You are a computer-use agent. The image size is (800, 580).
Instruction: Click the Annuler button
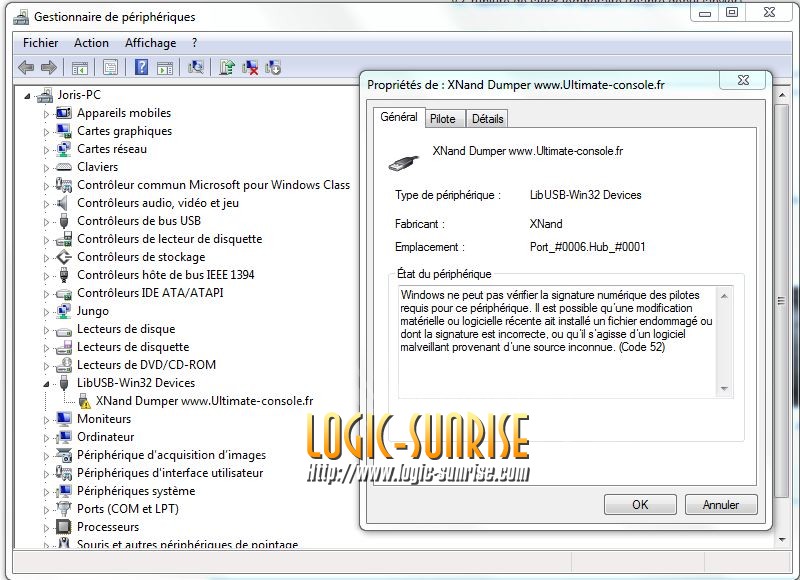(720, 505)
